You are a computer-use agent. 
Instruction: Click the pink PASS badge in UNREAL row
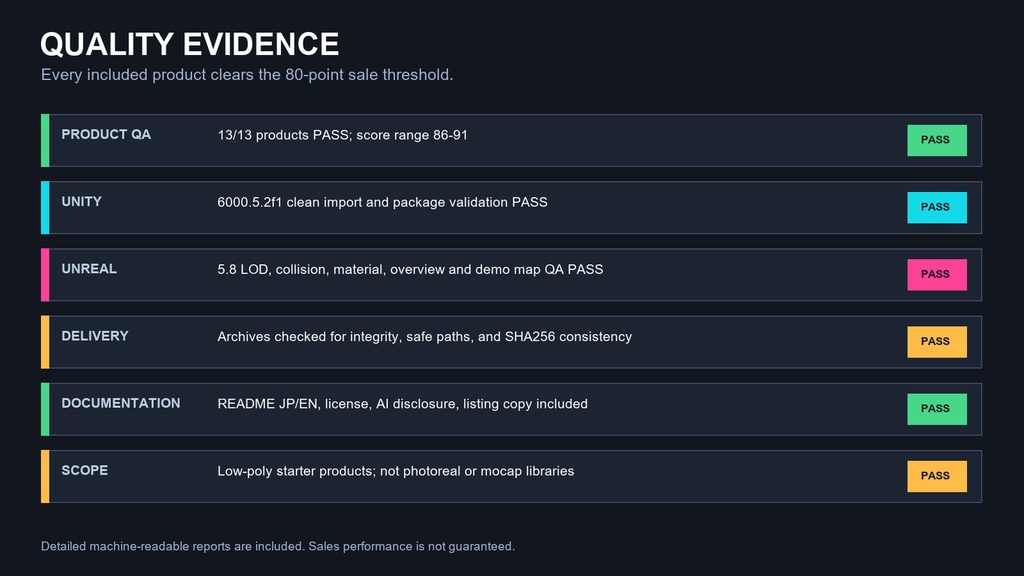tap(936, 275)
